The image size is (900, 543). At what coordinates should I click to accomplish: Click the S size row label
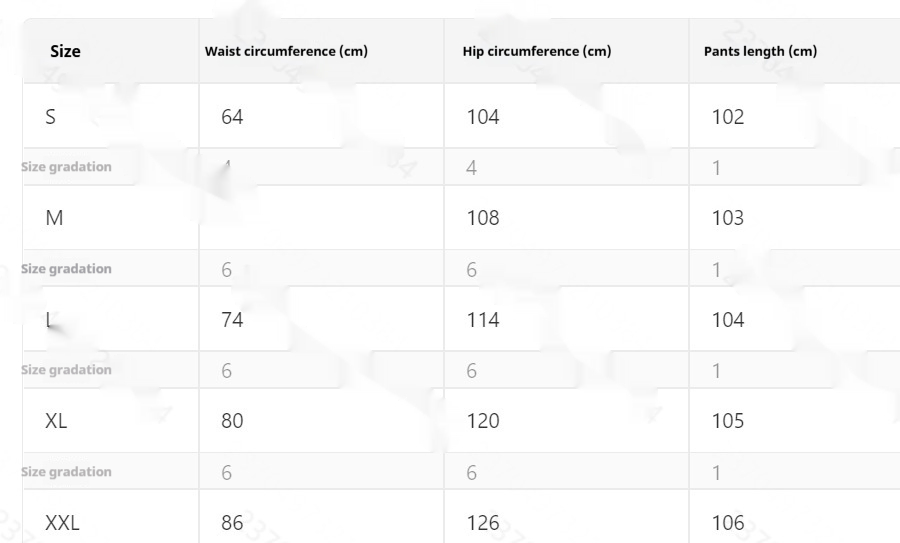point(51,117)
